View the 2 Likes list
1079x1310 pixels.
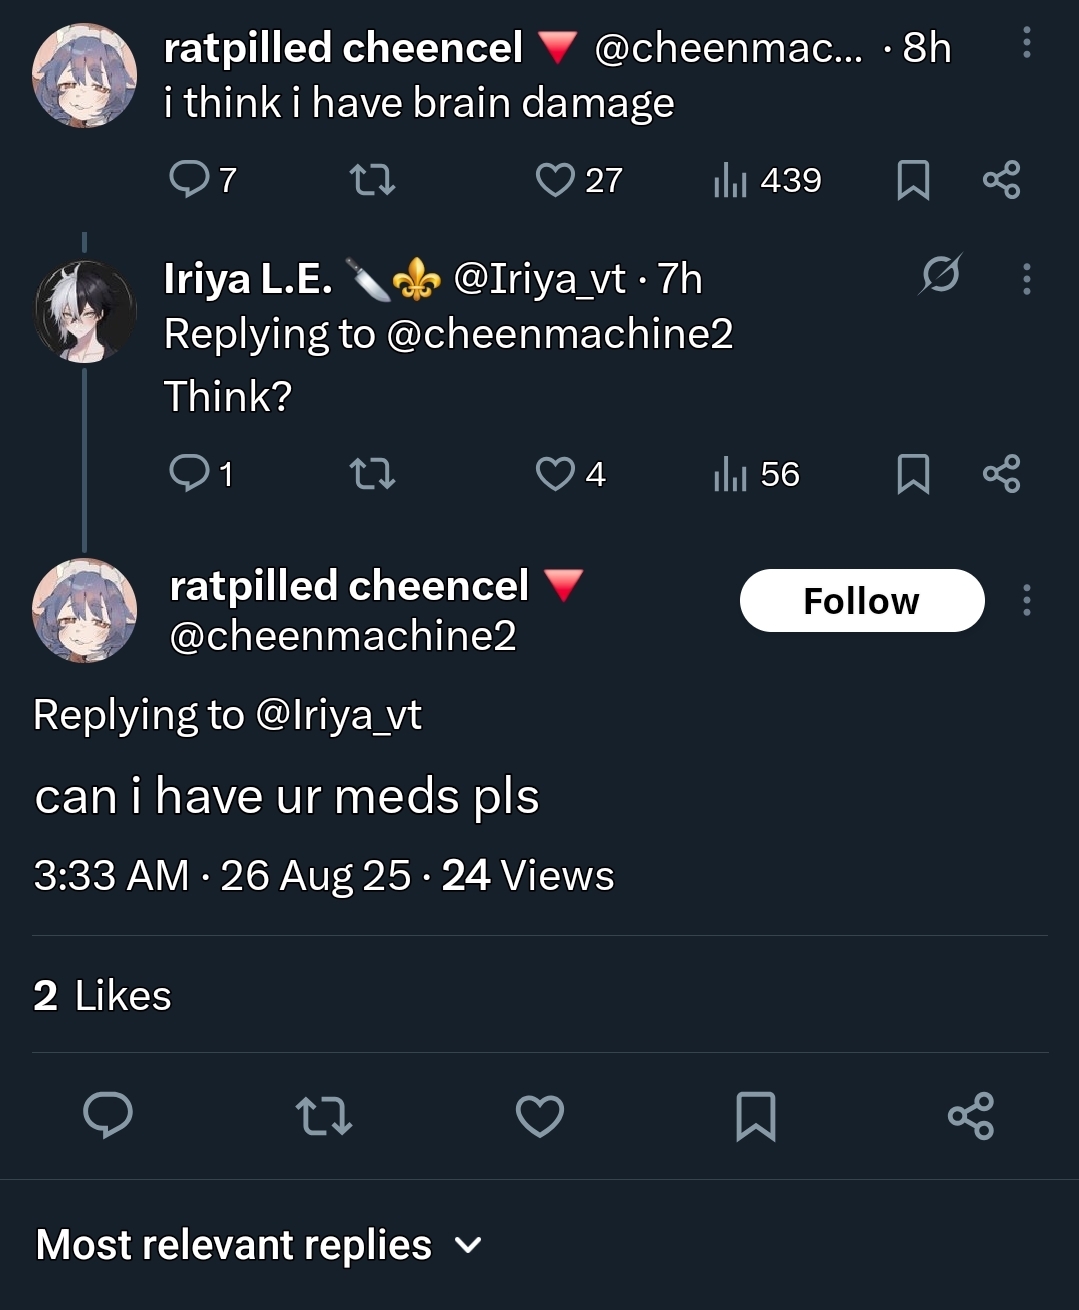(x=102, y=996)
